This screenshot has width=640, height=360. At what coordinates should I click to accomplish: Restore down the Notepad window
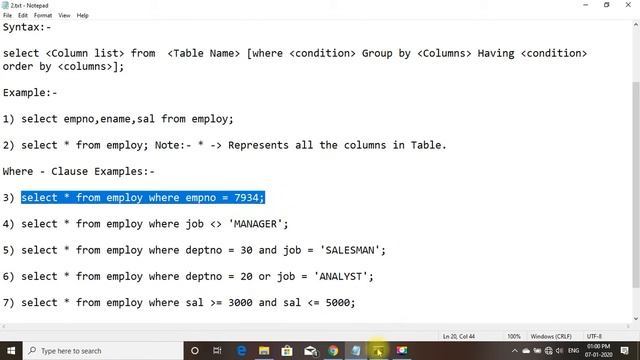tap(607, 5)
